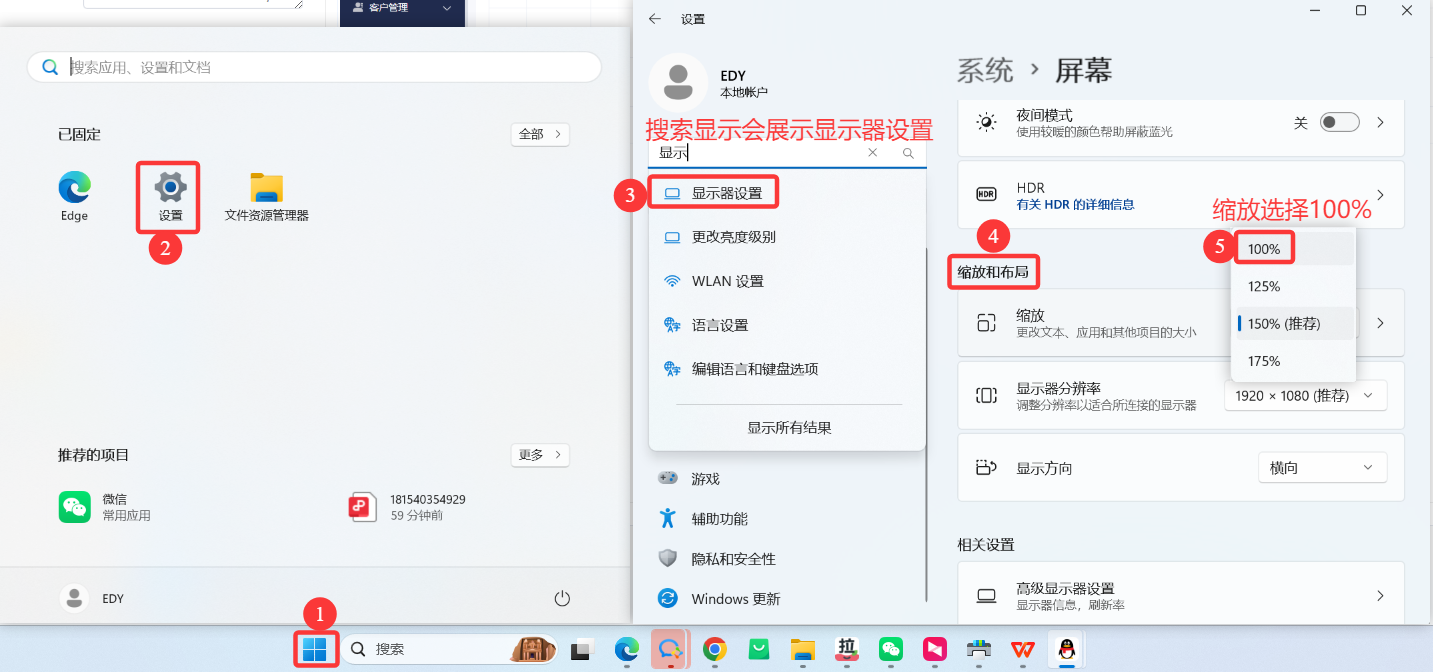
Task: Open 高级显示器设置
Action: [1181, 596]
